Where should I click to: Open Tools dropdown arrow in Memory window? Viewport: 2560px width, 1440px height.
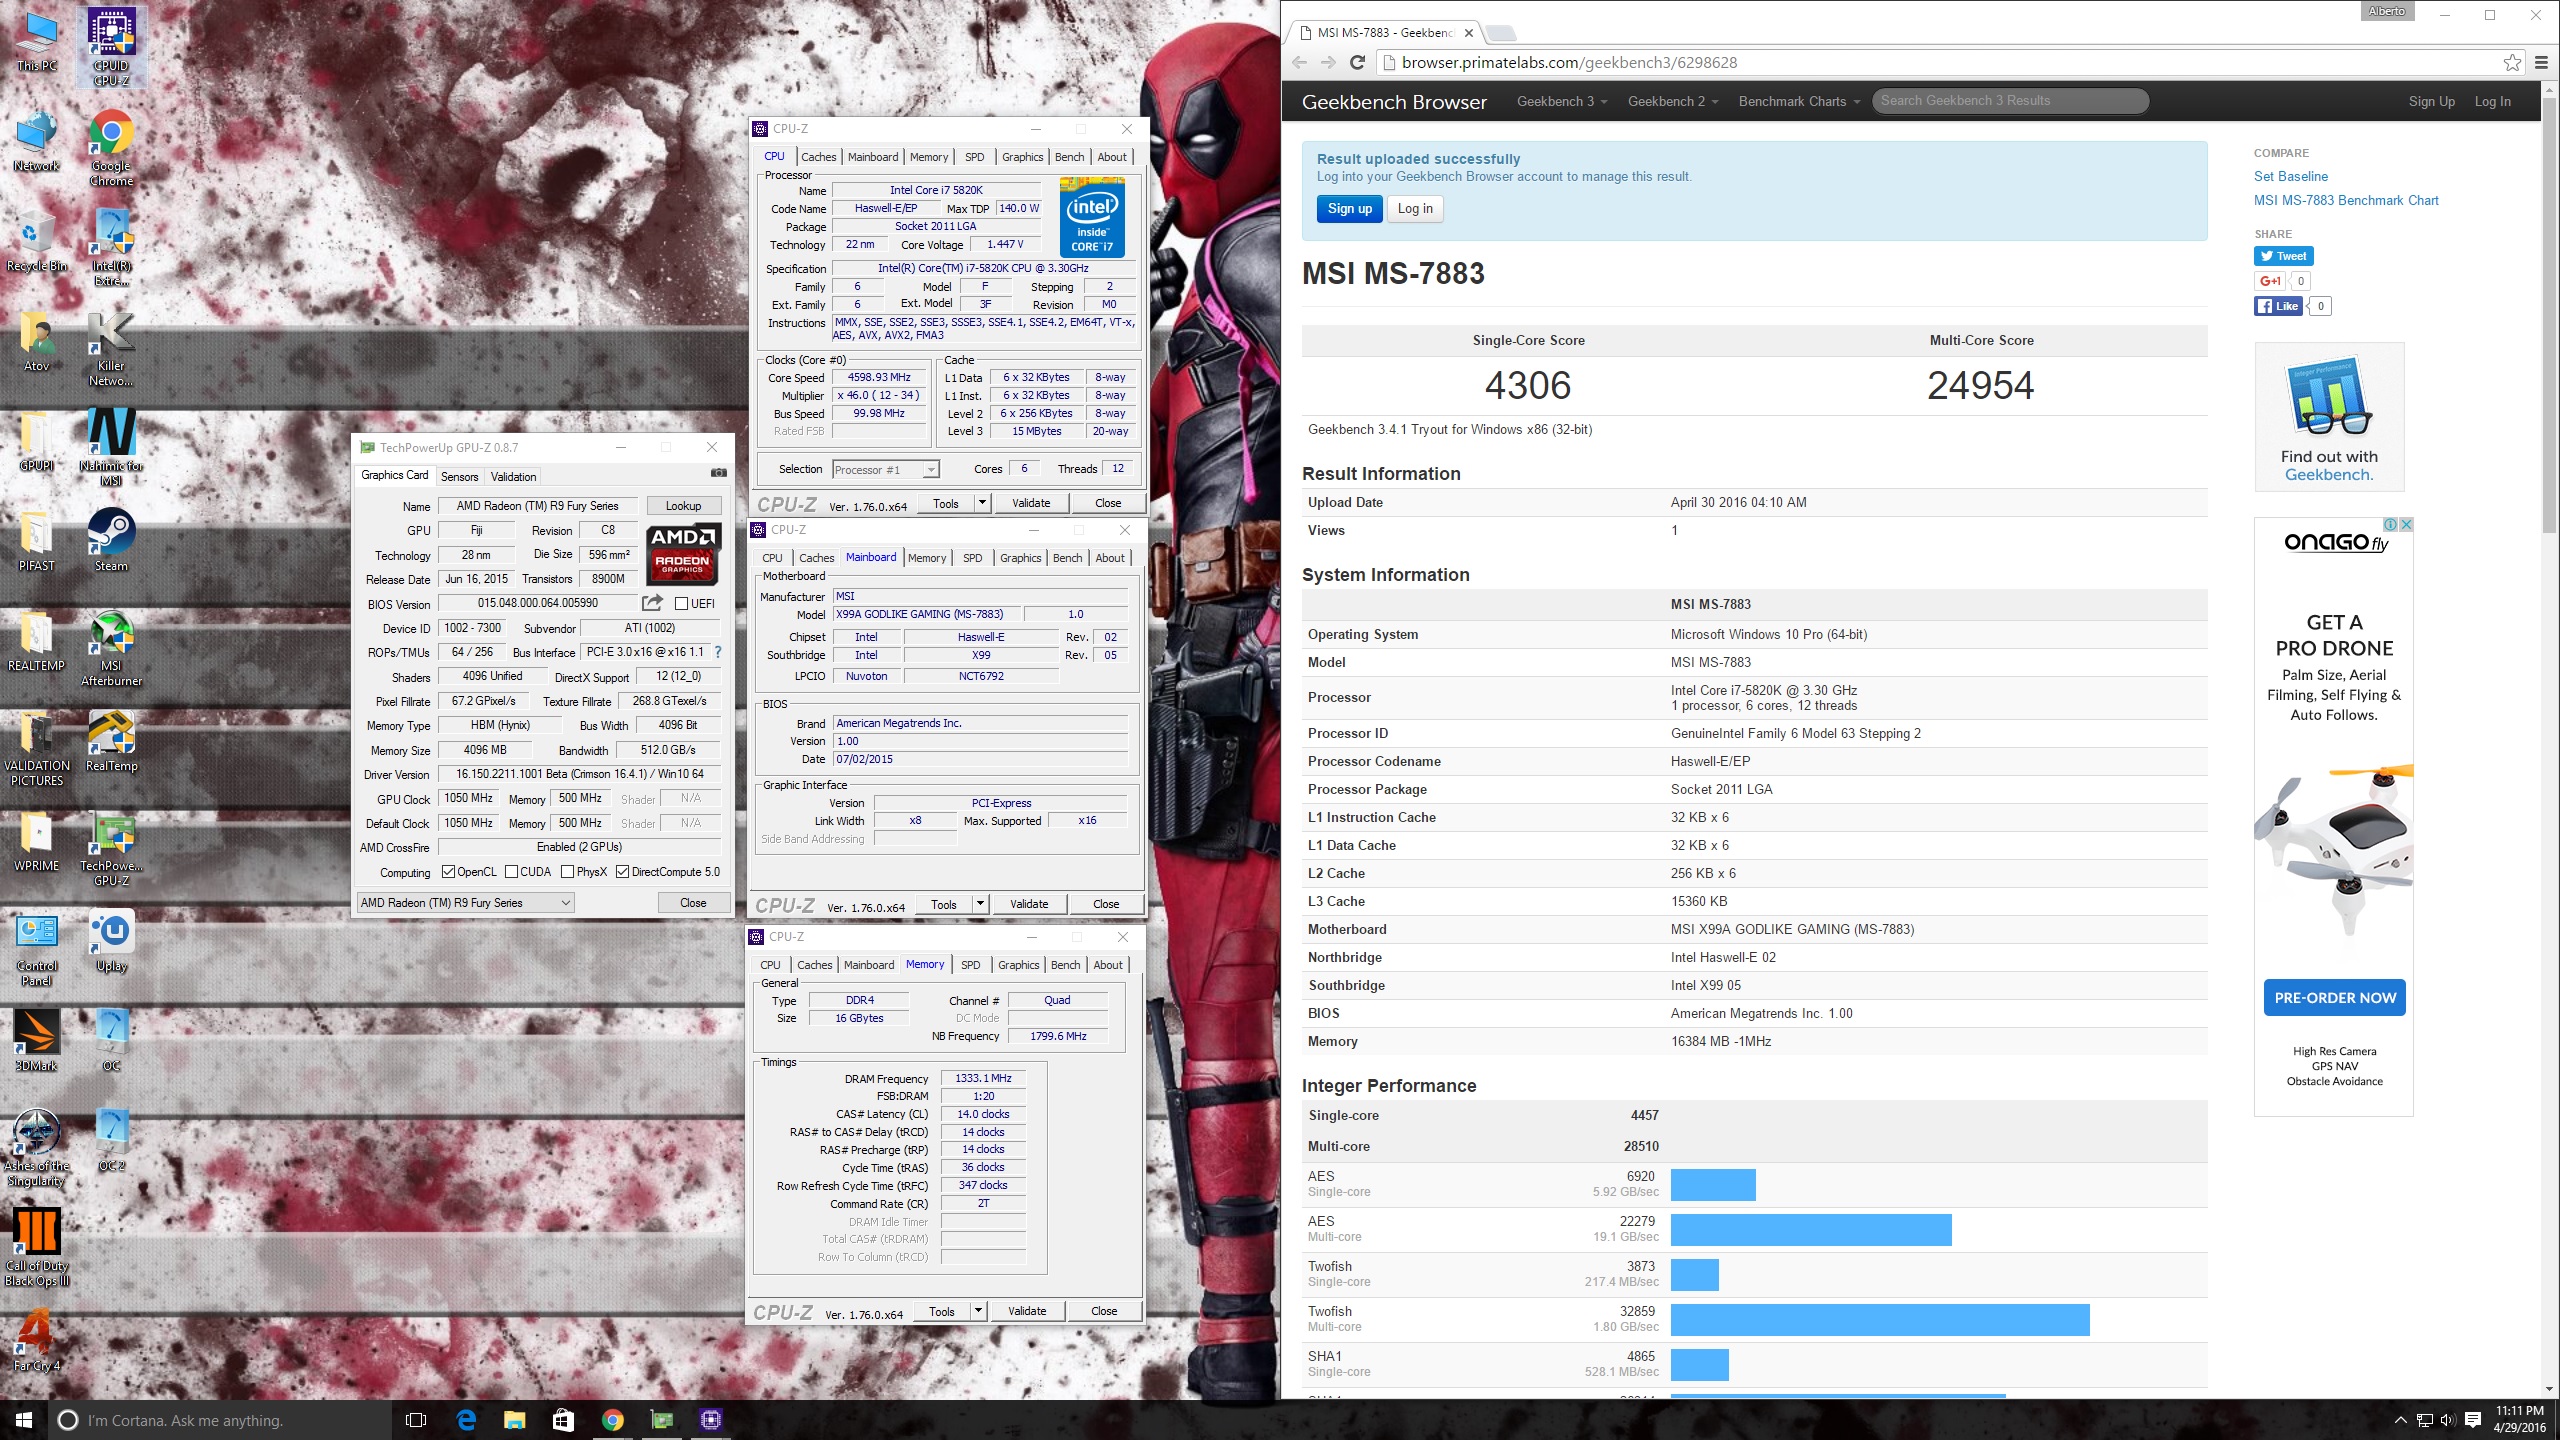pos(978,1311)
